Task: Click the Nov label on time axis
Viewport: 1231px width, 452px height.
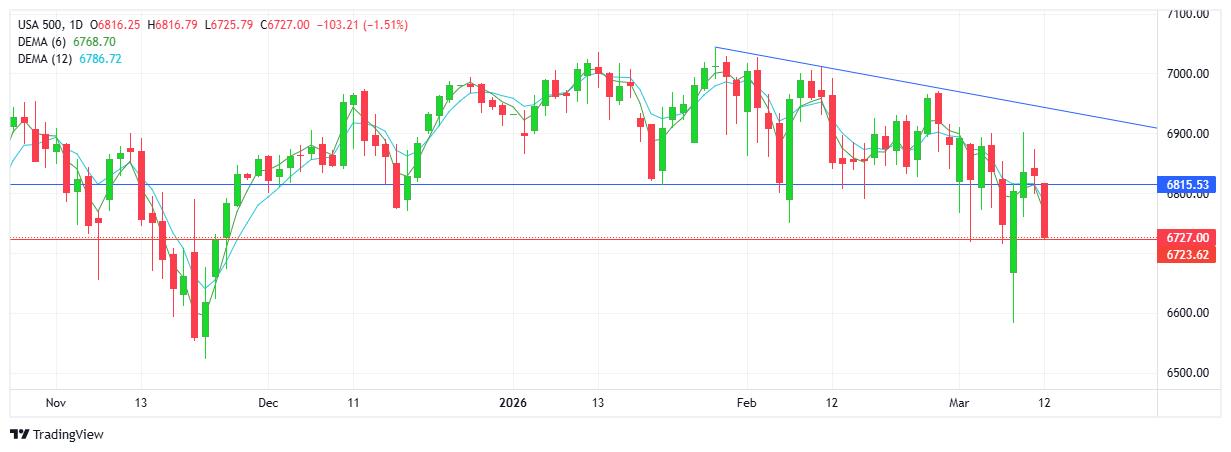Action: click(56, 402)
